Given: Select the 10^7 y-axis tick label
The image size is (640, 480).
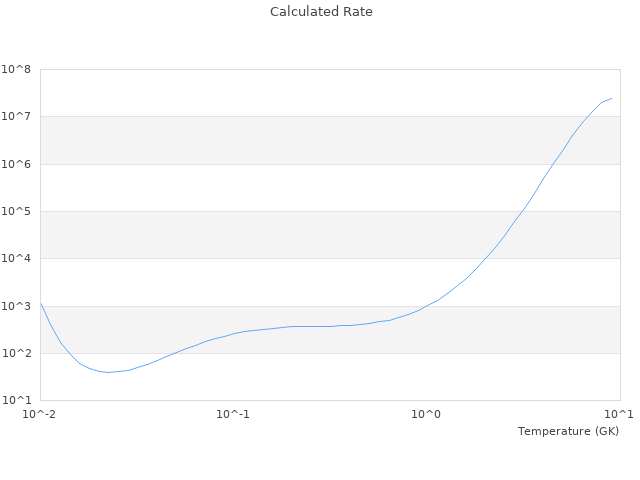Looking at the screenshot, I should point(17,117).
